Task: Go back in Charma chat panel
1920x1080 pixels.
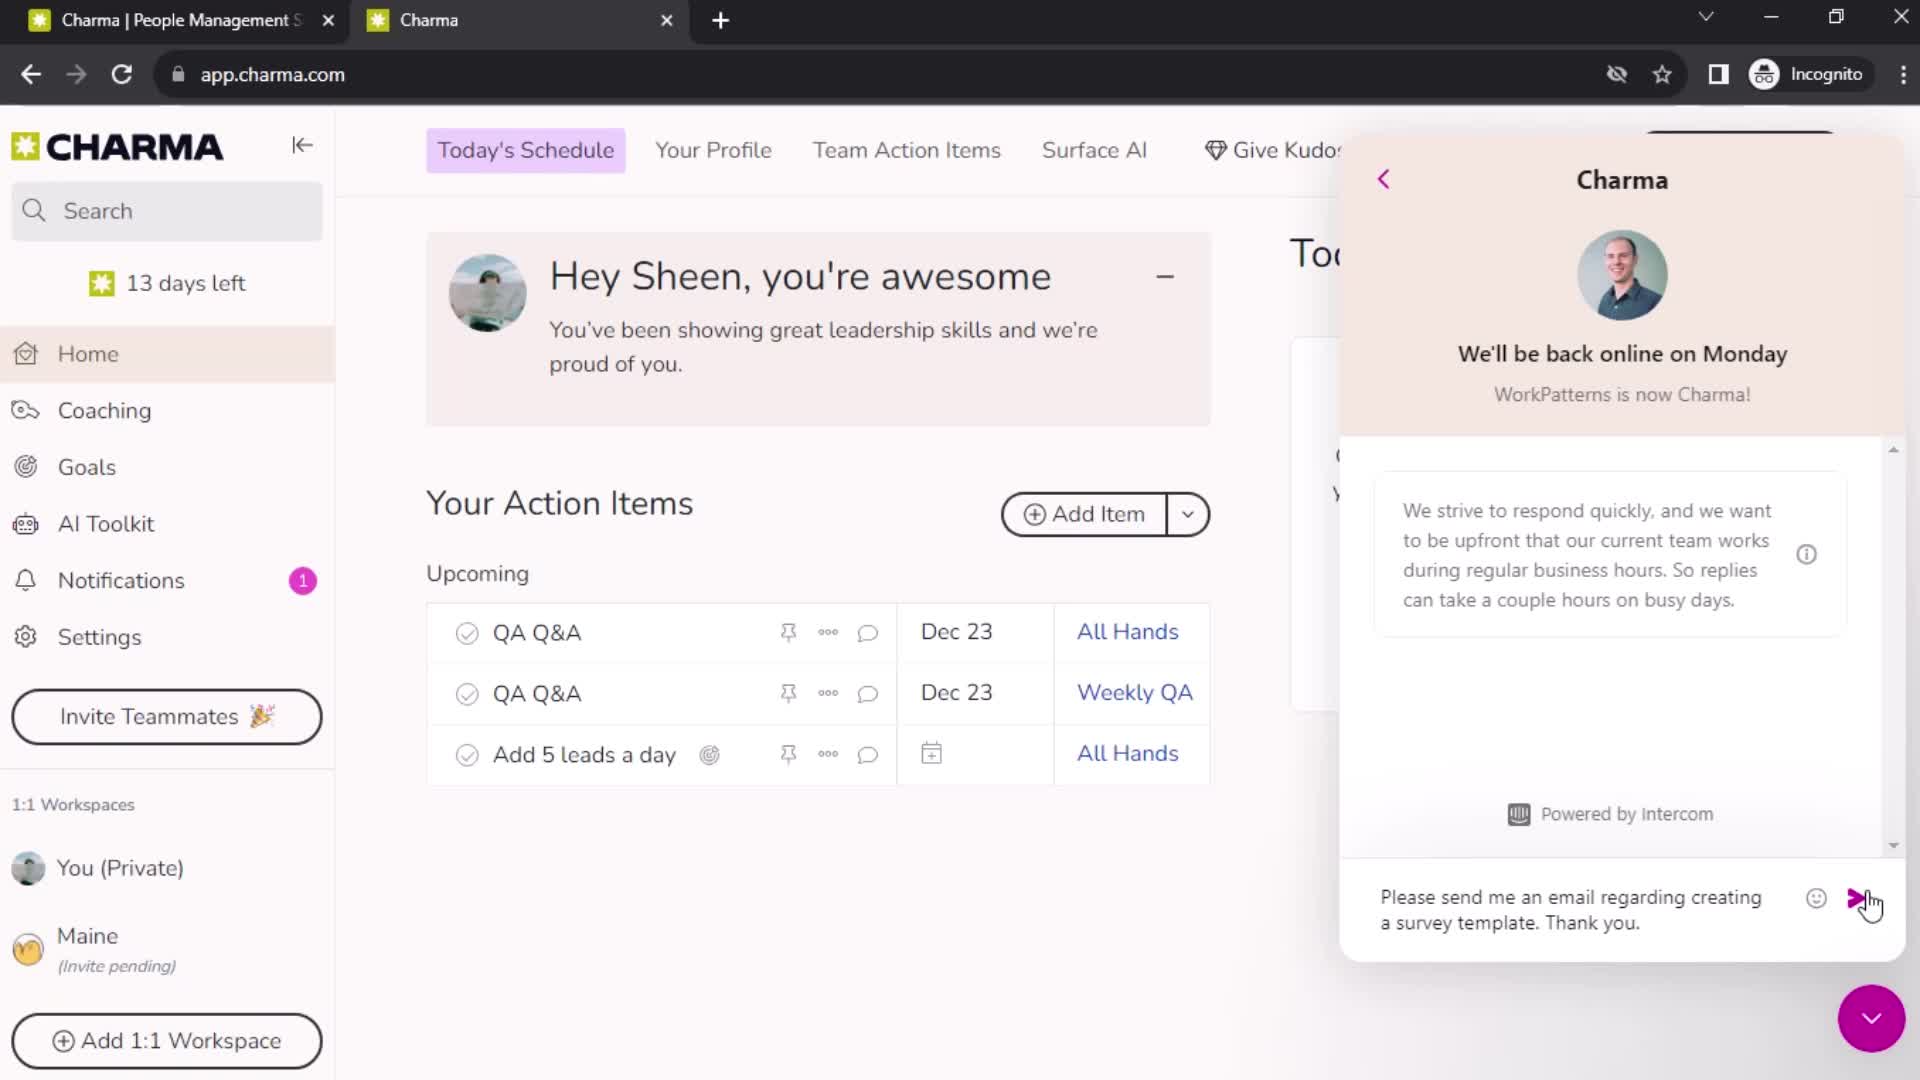Action: (x=1384, y=180)
